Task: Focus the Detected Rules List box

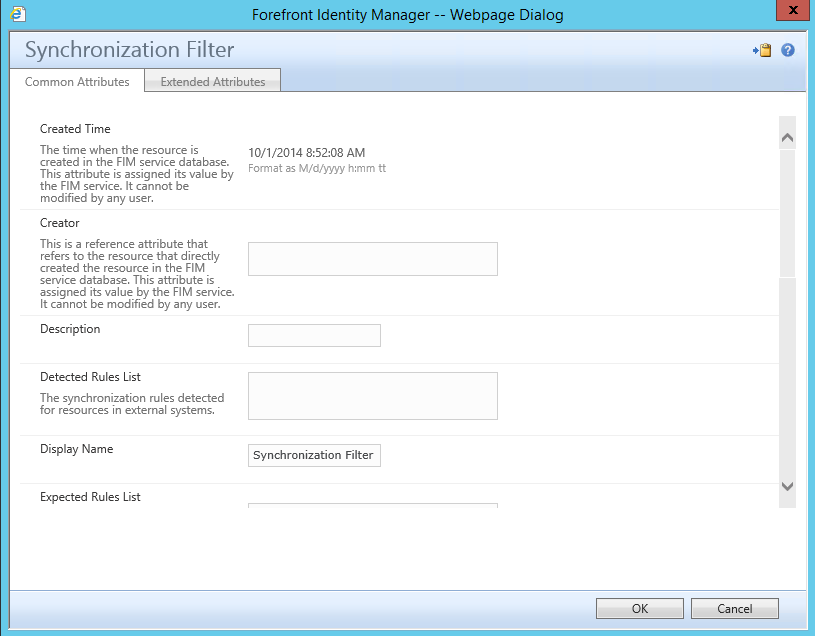Action: click(373, 396)
